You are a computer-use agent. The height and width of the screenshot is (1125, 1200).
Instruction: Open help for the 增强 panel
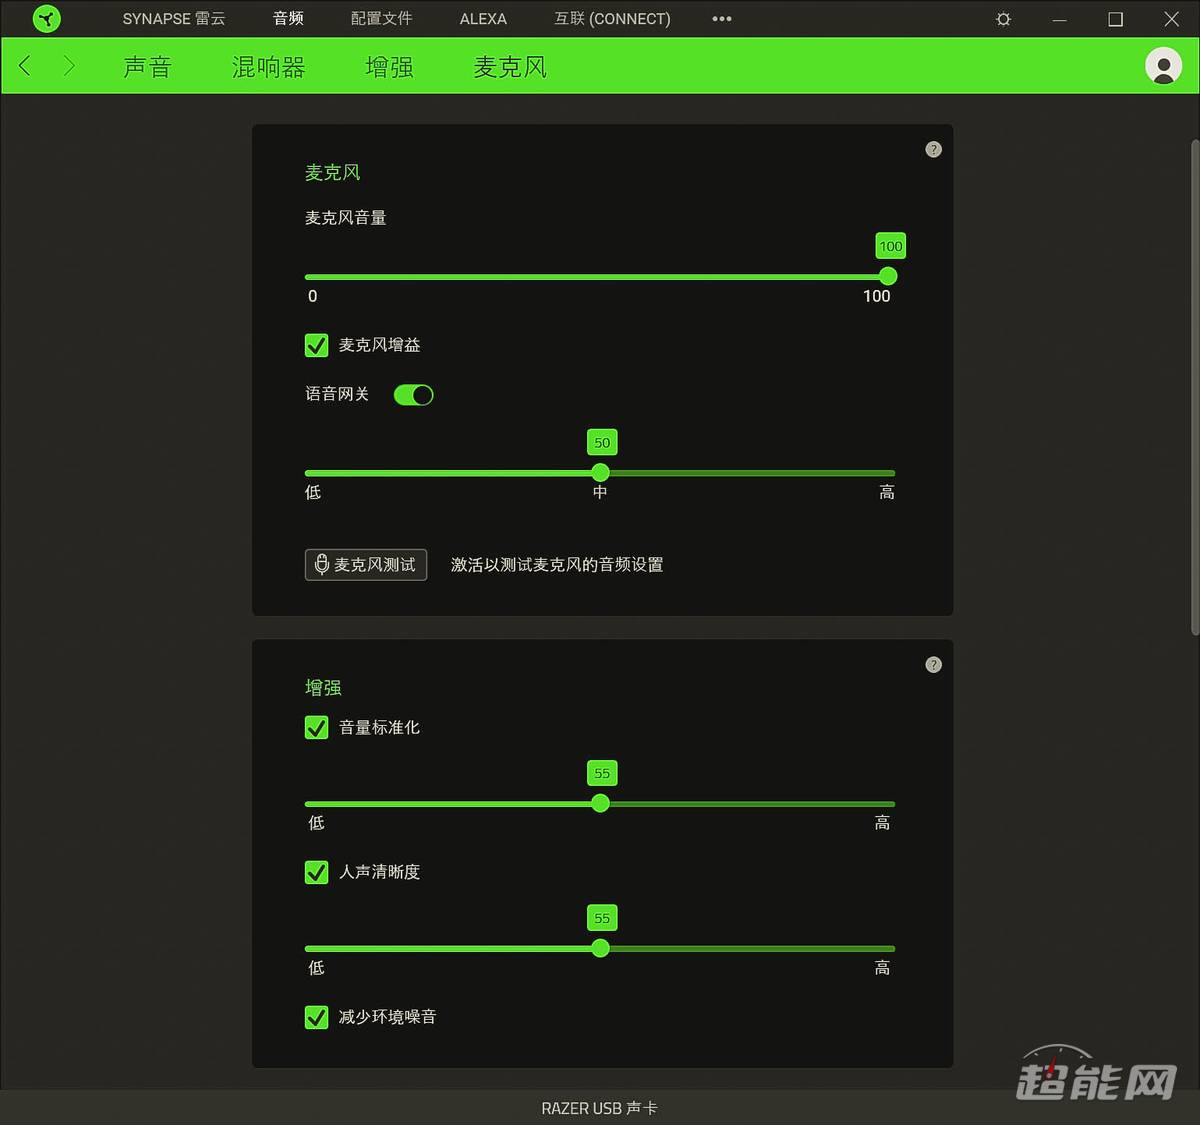coord(933,665)
